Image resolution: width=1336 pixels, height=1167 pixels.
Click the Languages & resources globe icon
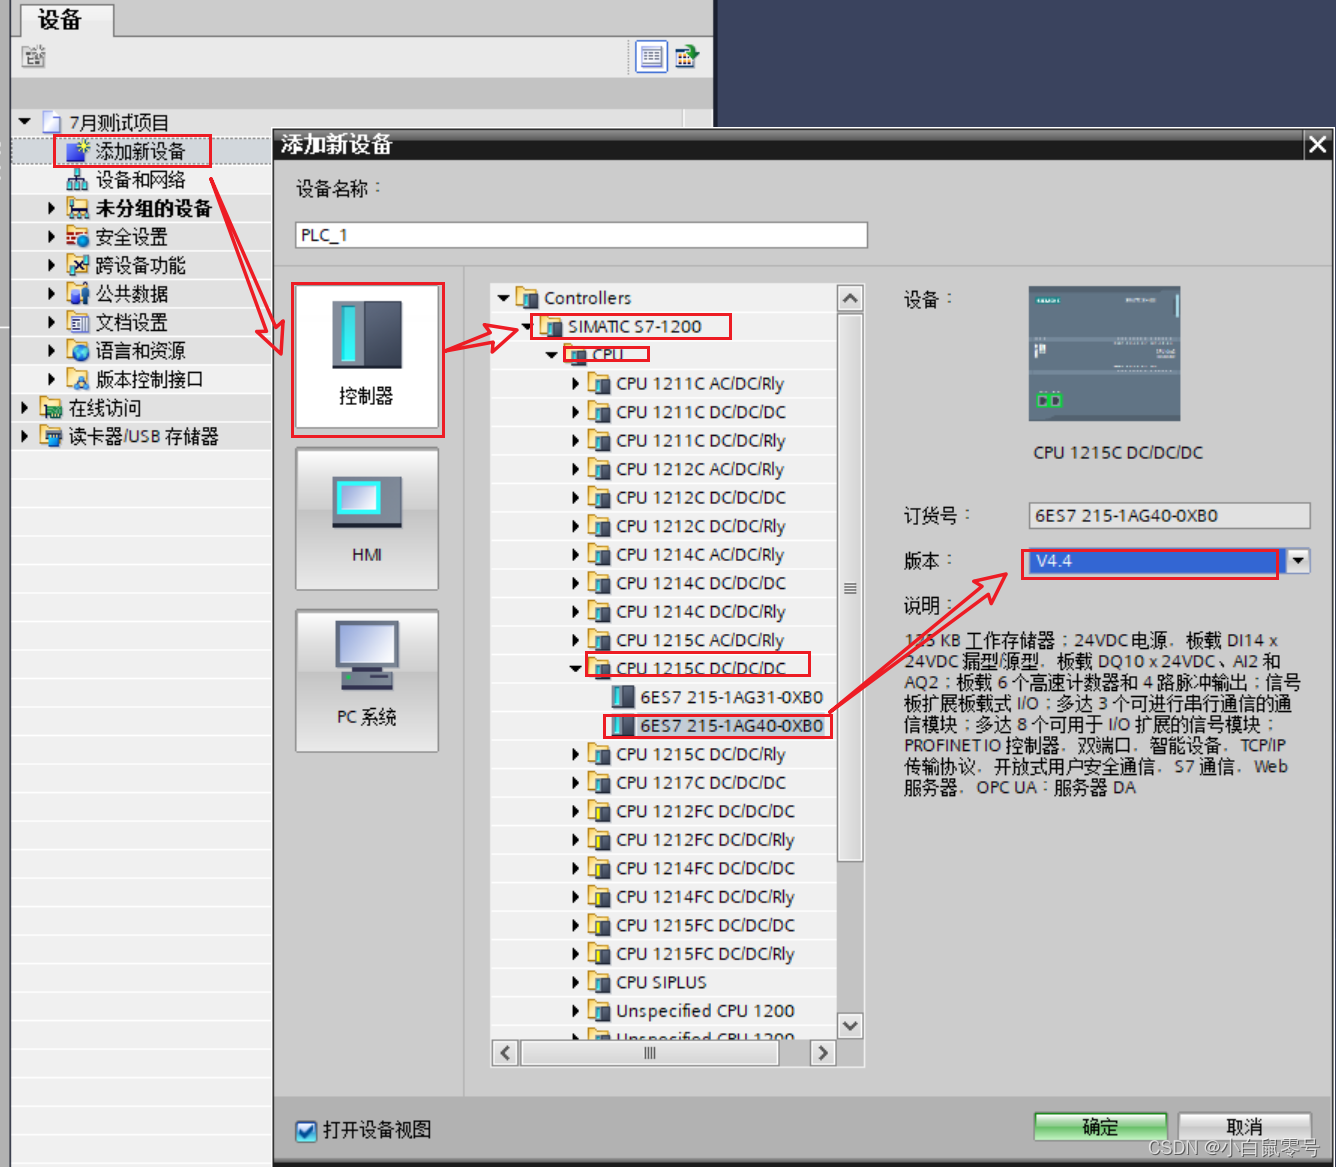[78, 351]
